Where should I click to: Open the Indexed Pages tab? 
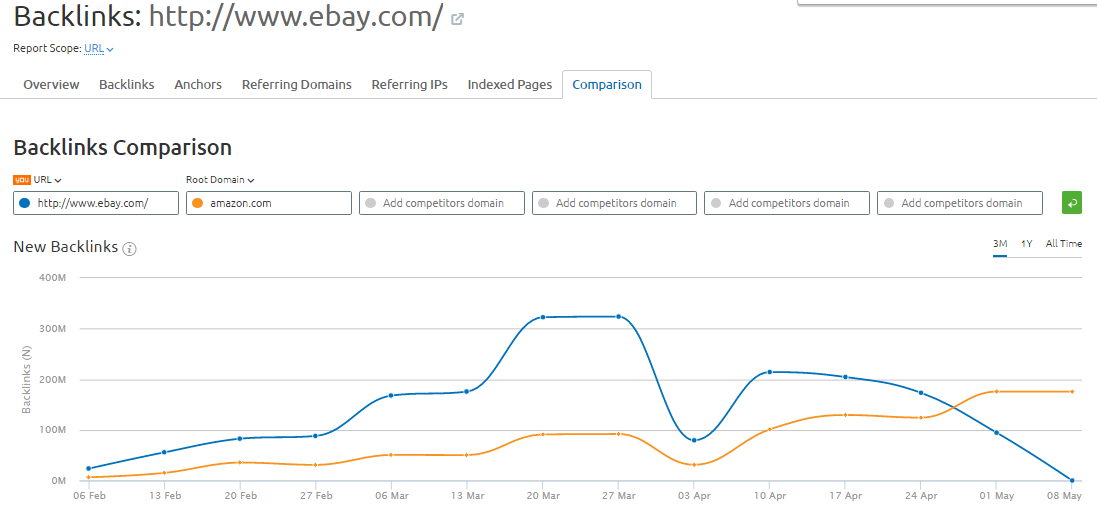[510, 85]
